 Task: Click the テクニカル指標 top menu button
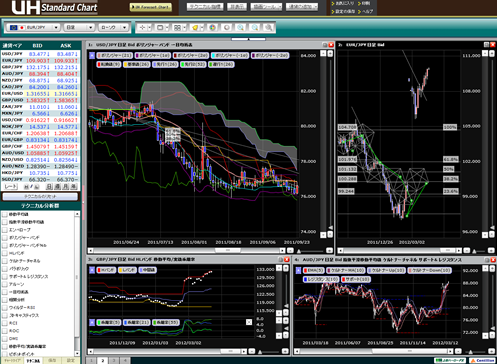205,7
